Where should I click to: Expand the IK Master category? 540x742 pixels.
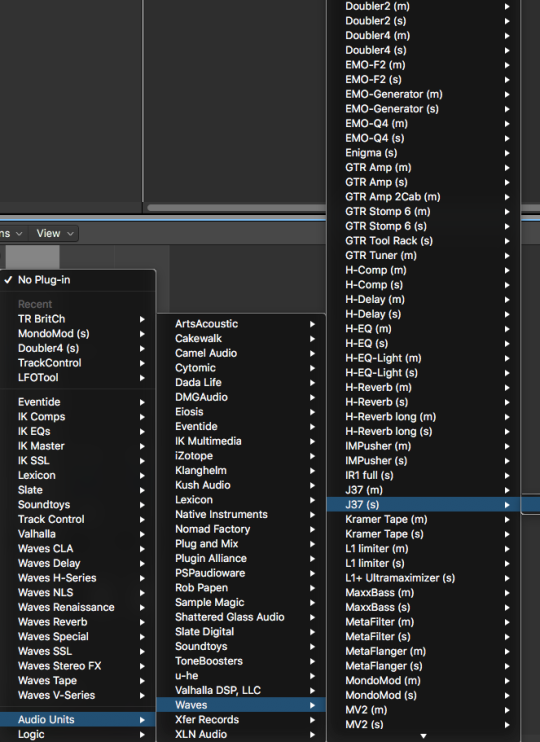click(78, 446)
